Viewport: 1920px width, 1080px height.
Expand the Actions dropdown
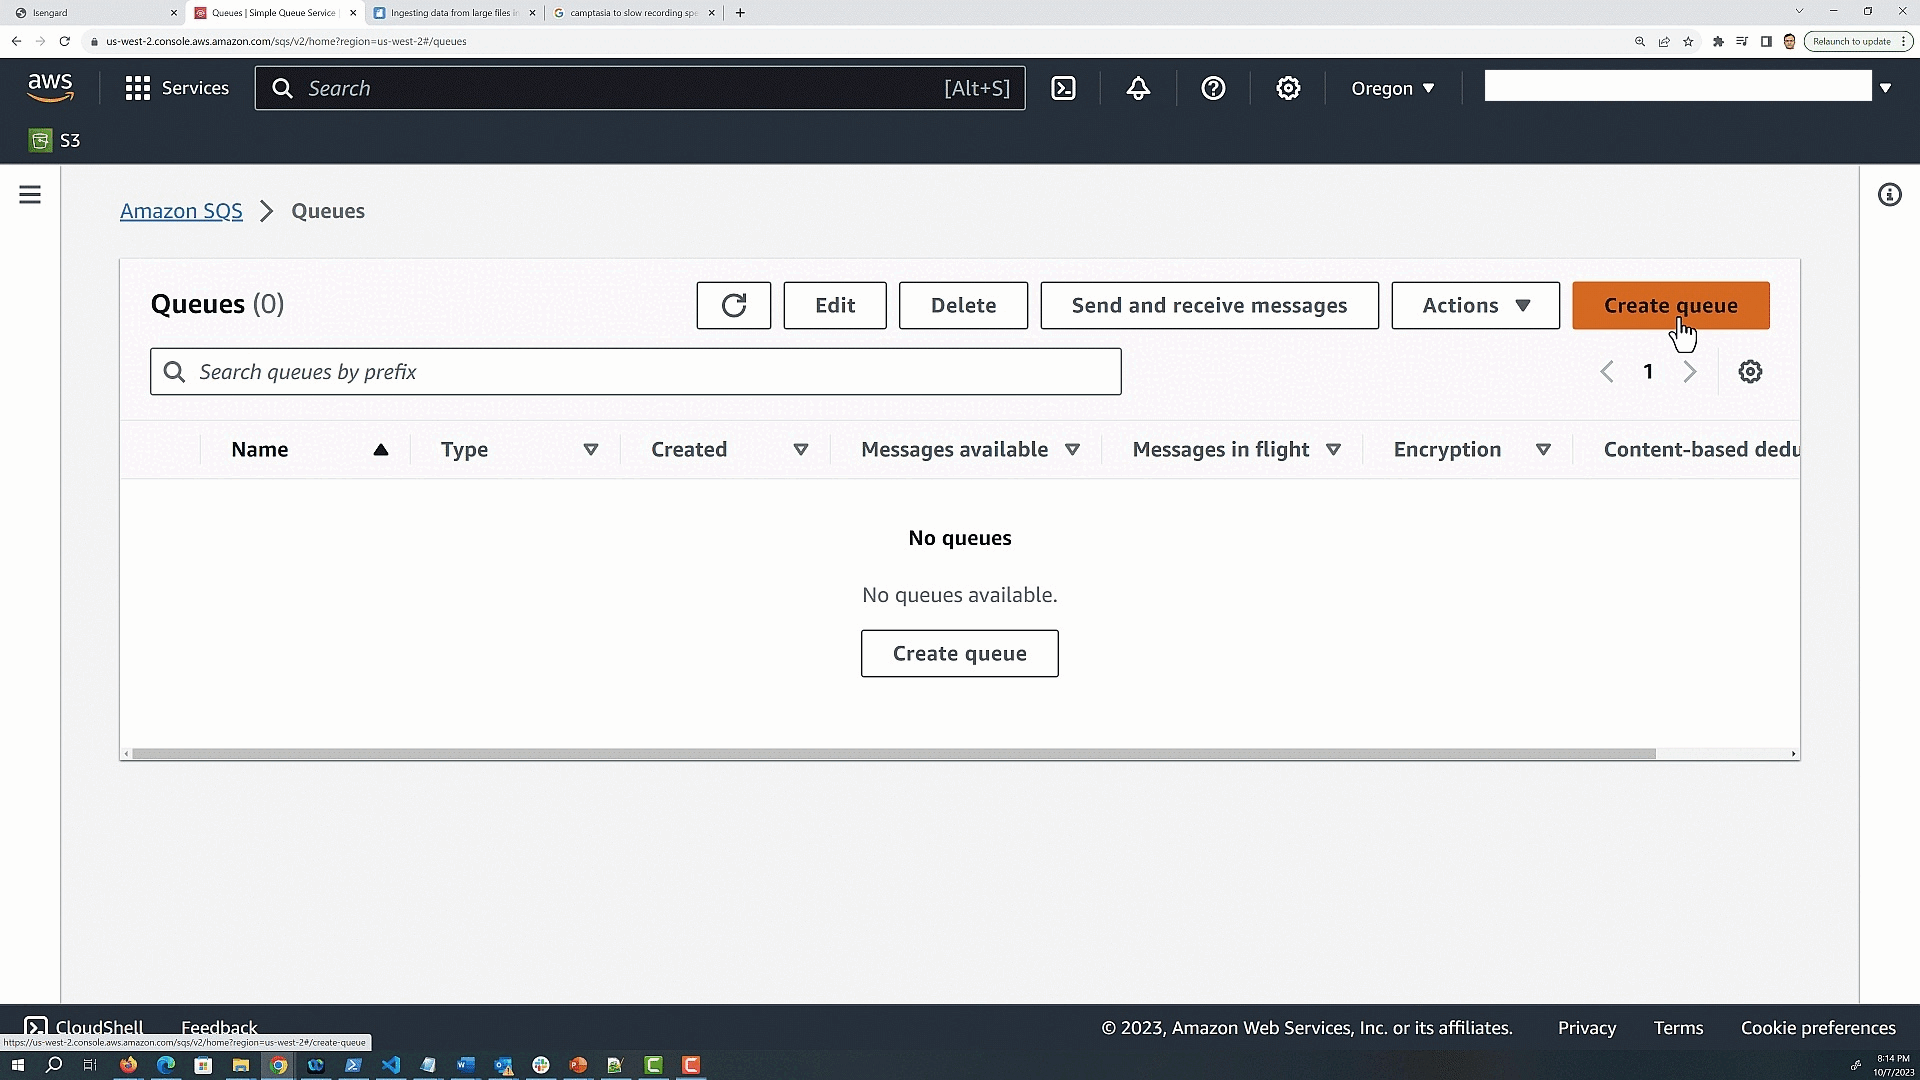[1474, 305]
